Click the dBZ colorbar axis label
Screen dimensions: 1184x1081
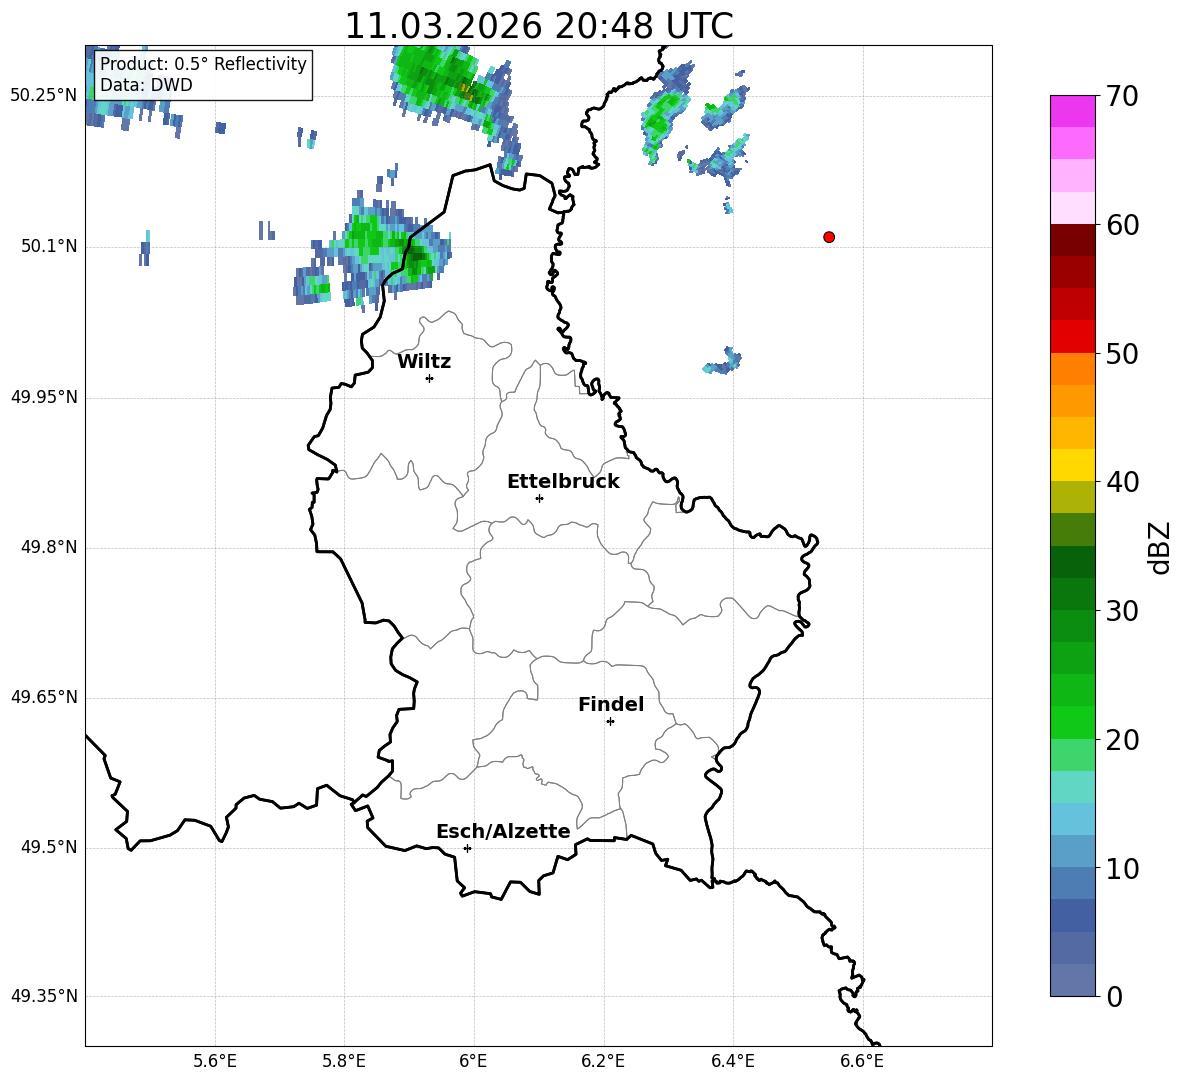[1159, 548]
